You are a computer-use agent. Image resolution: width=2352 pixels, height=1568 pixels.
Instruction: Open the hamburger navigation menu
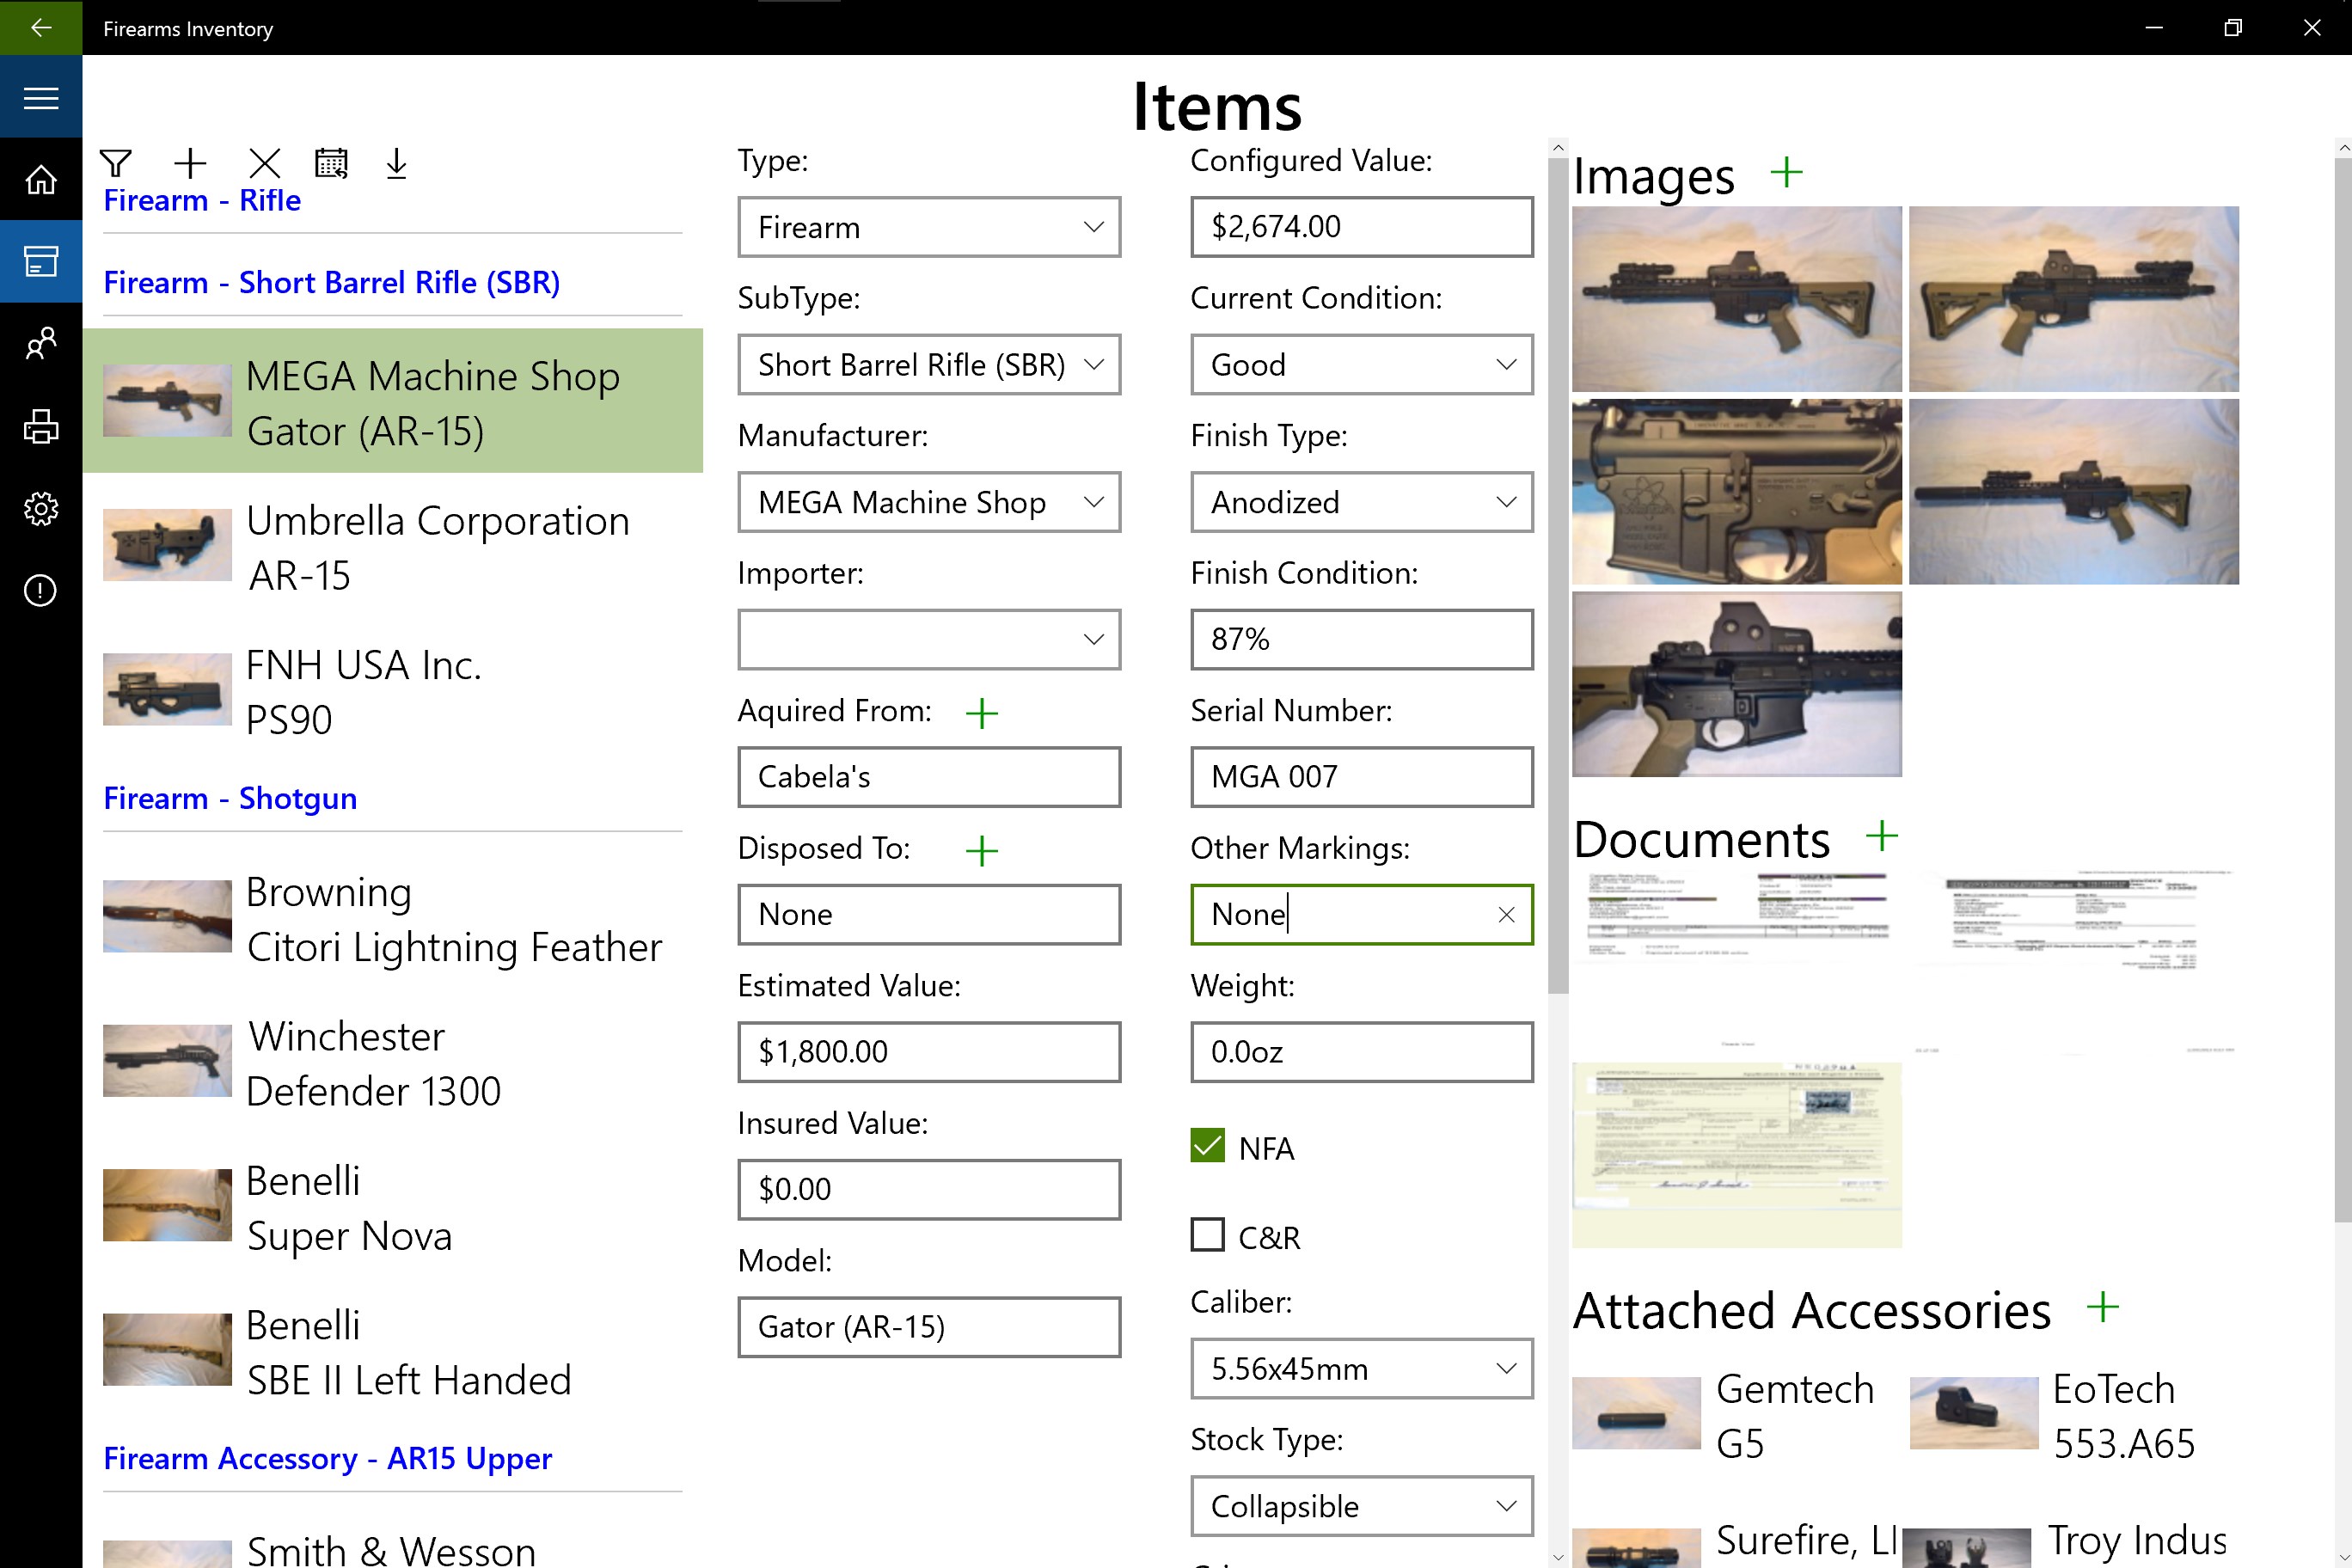[41, 98]
